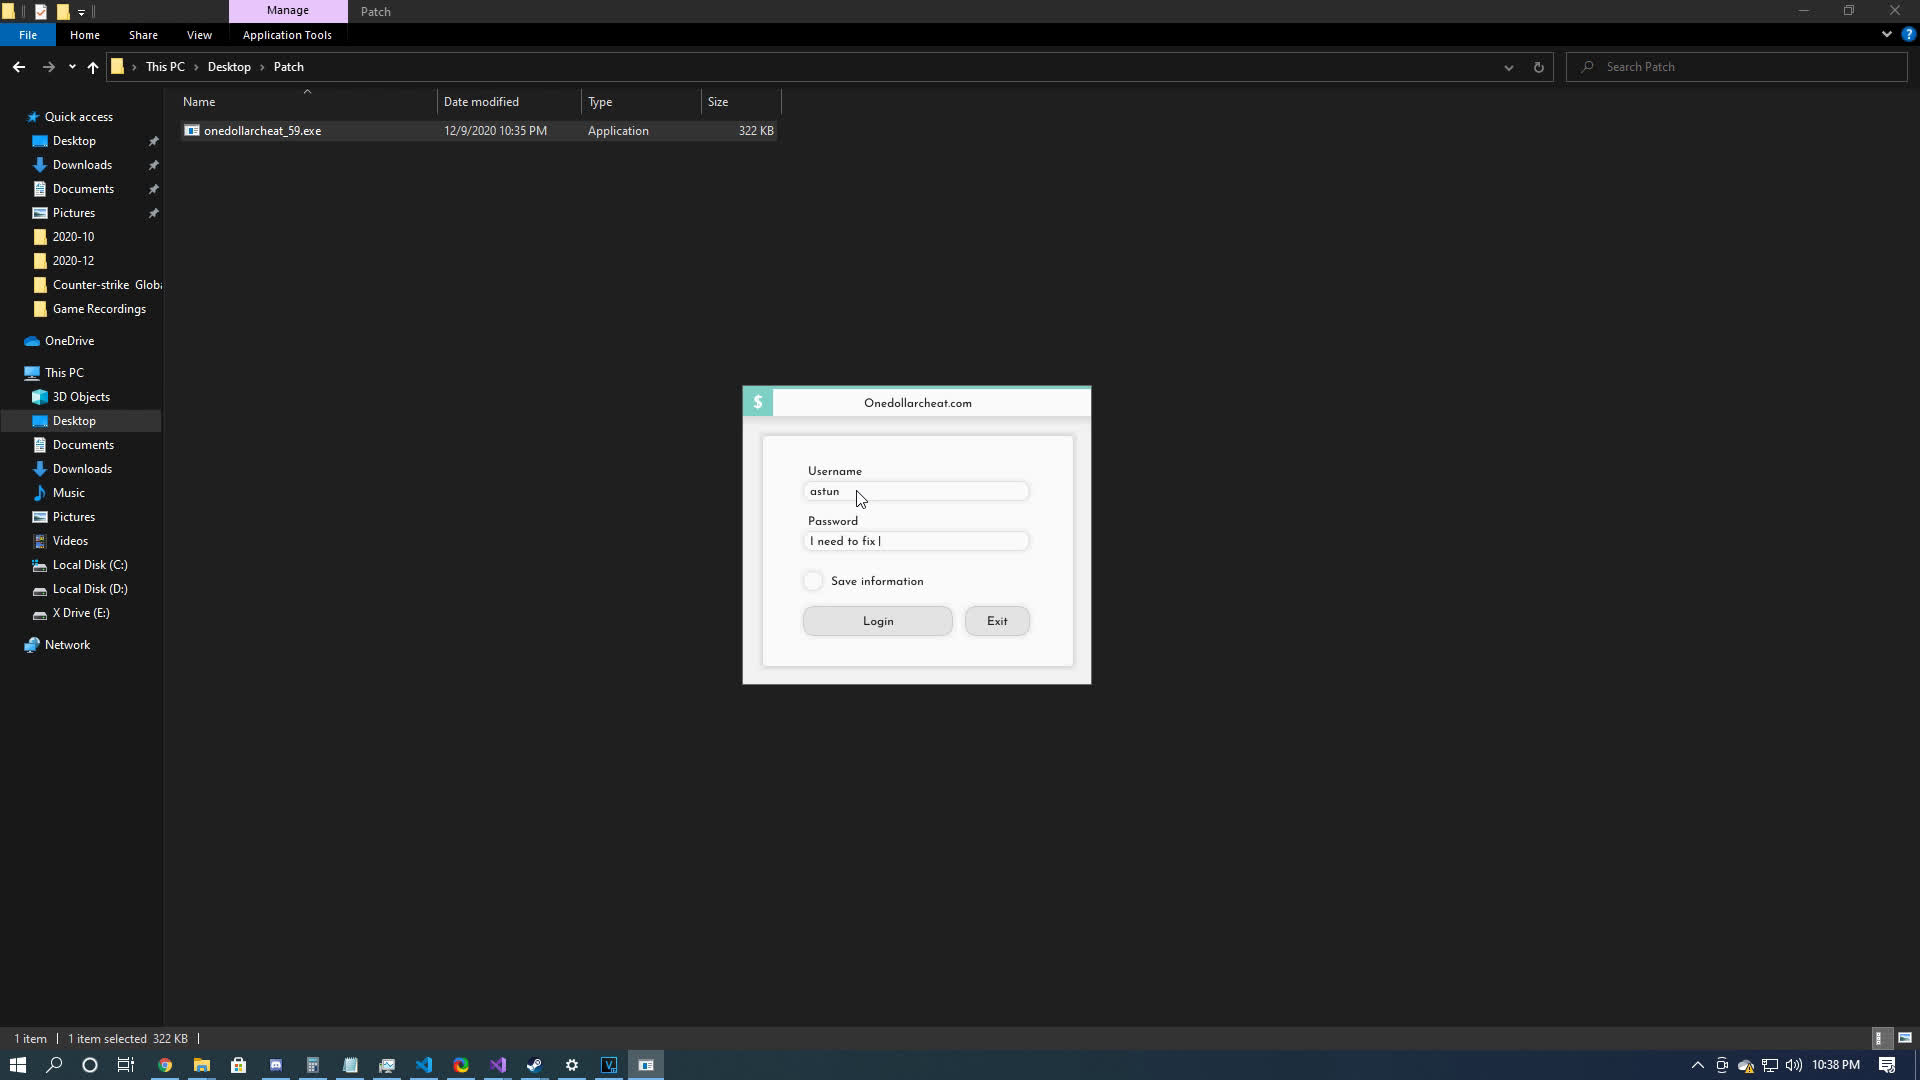Switch to details view in the status bar

point(1878,1038)
